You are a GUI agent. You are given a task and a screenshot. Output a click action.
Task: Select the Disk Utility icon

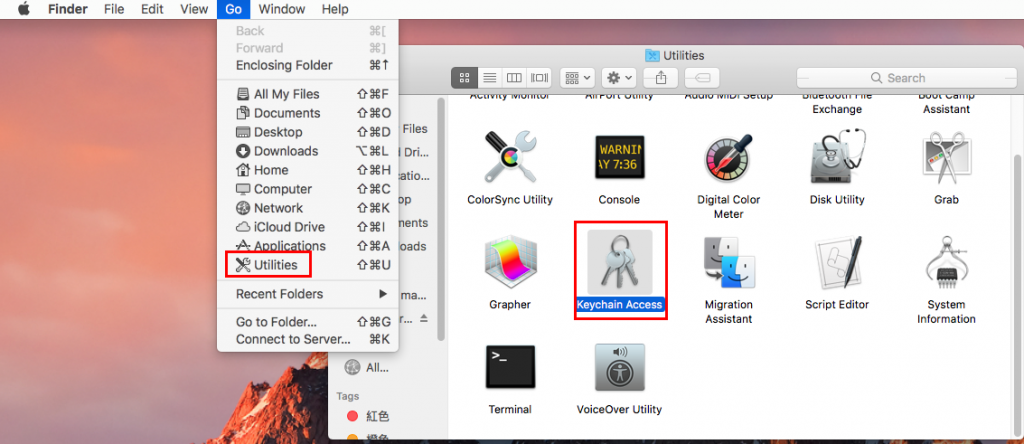837,157
